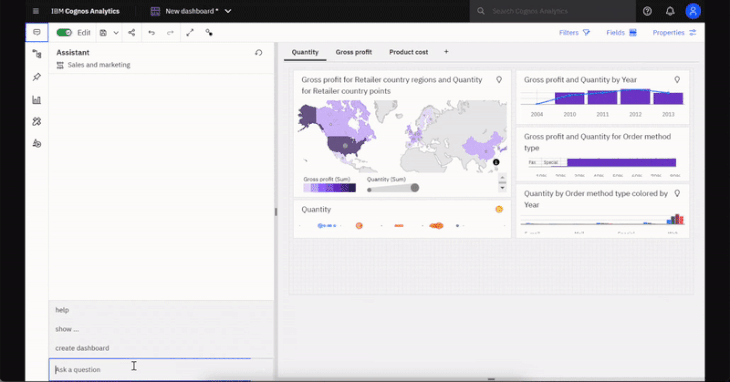Click the Share icon

pos(132,33)
